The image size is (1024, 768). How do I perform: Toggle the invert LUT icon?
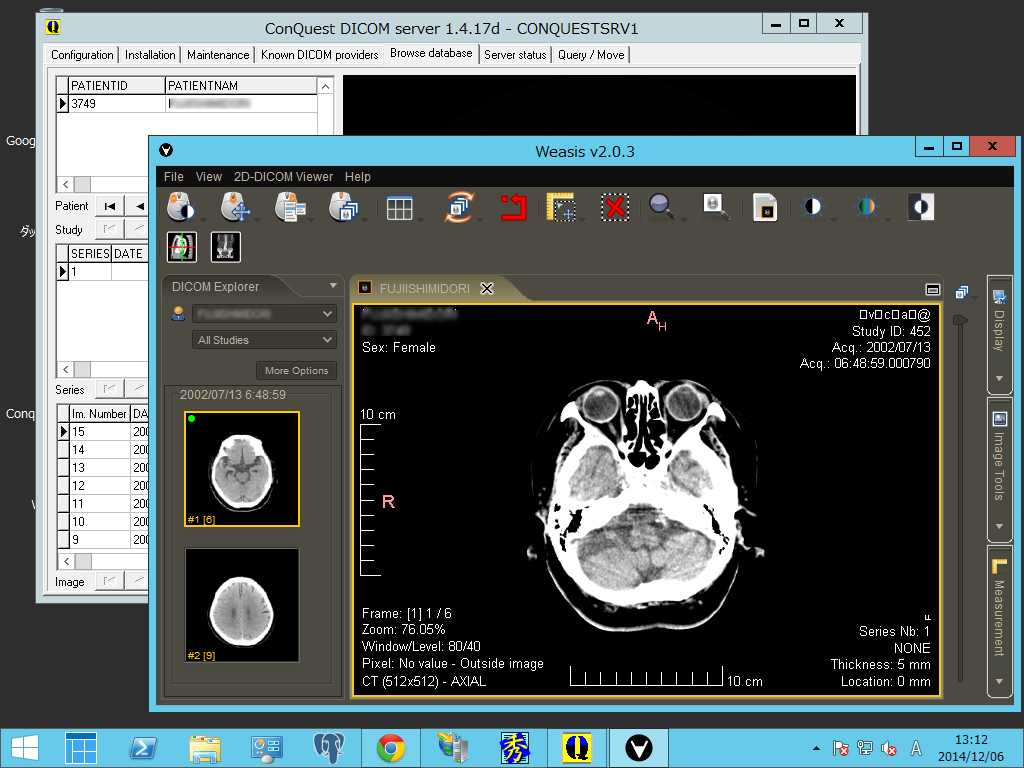pos(921,207)
